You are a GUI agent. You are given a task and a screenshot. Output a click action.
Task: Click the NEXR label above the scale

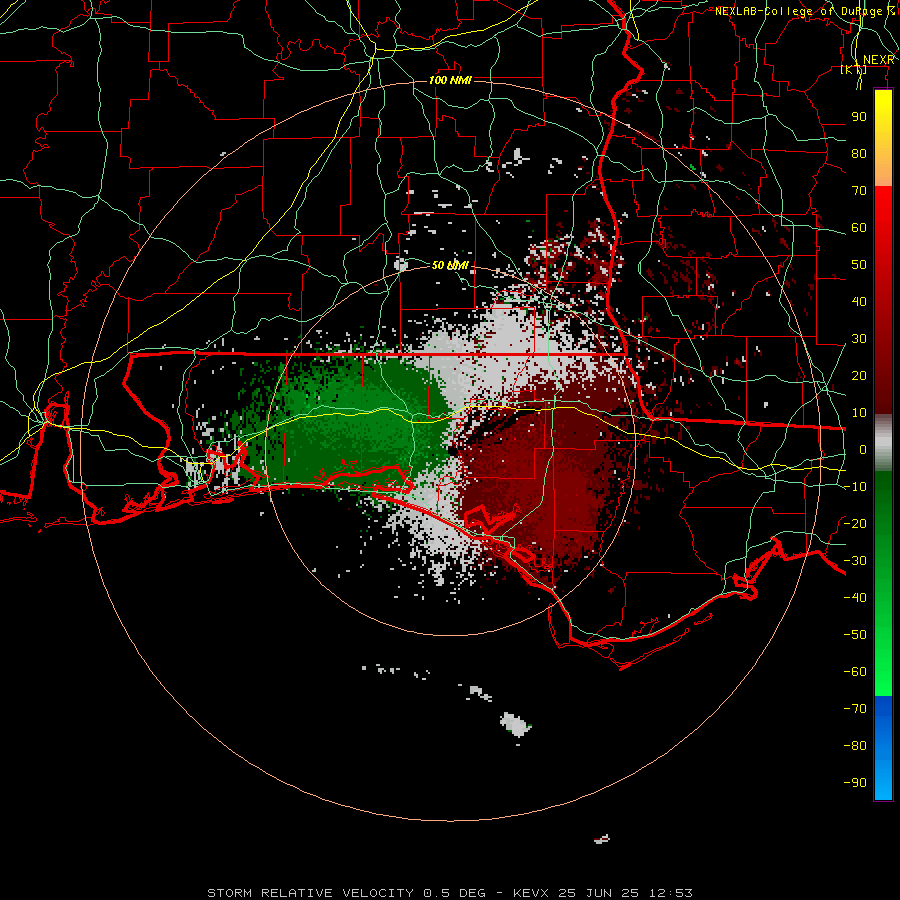[x=879, y=60]
